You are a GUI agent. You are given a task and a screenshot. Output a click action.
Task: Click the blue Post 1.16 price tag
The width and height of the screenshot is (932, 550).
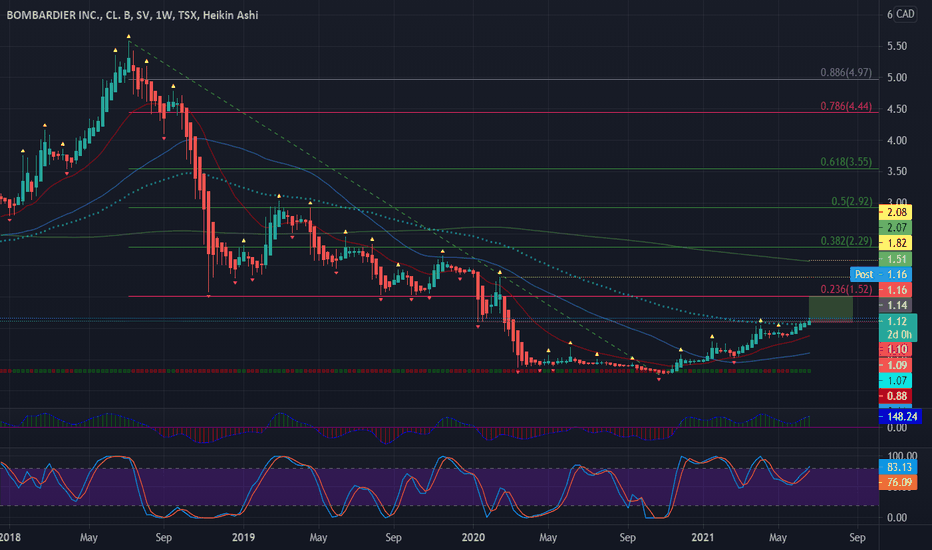(881, 274)
